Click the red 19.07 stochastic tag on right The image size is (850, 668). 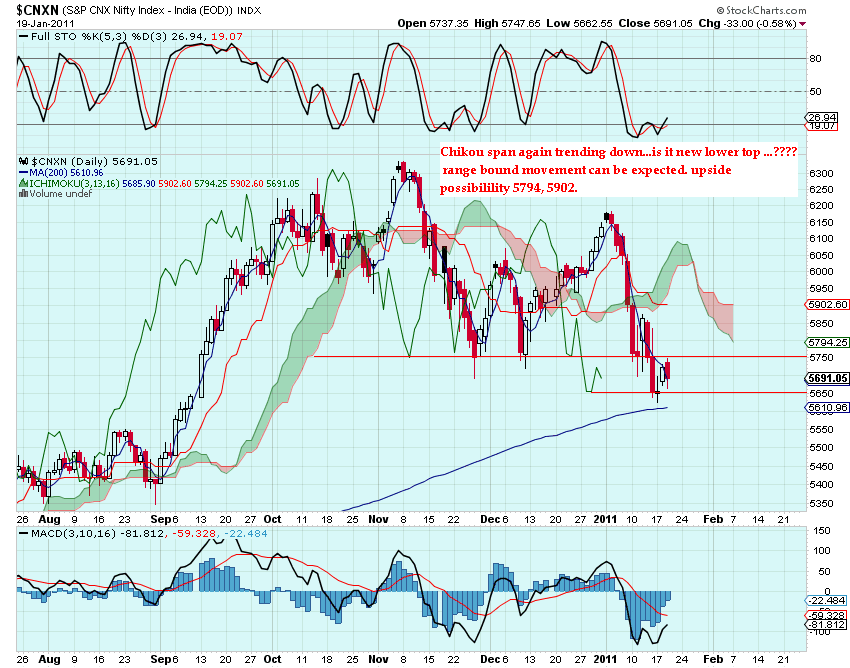[x=822, y=126]
